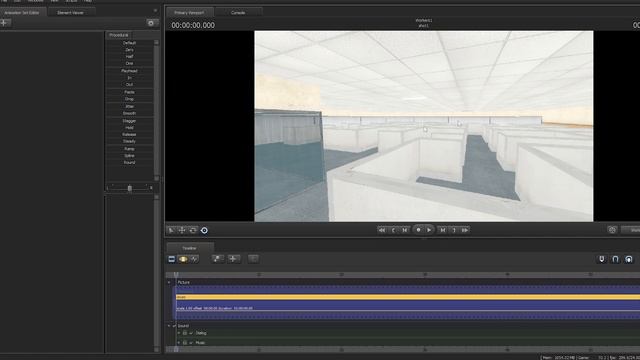This screenshot has width=640, height=360.
Task: Switch to the Clip Editor mode icon
Action: [x=171, y=259]
